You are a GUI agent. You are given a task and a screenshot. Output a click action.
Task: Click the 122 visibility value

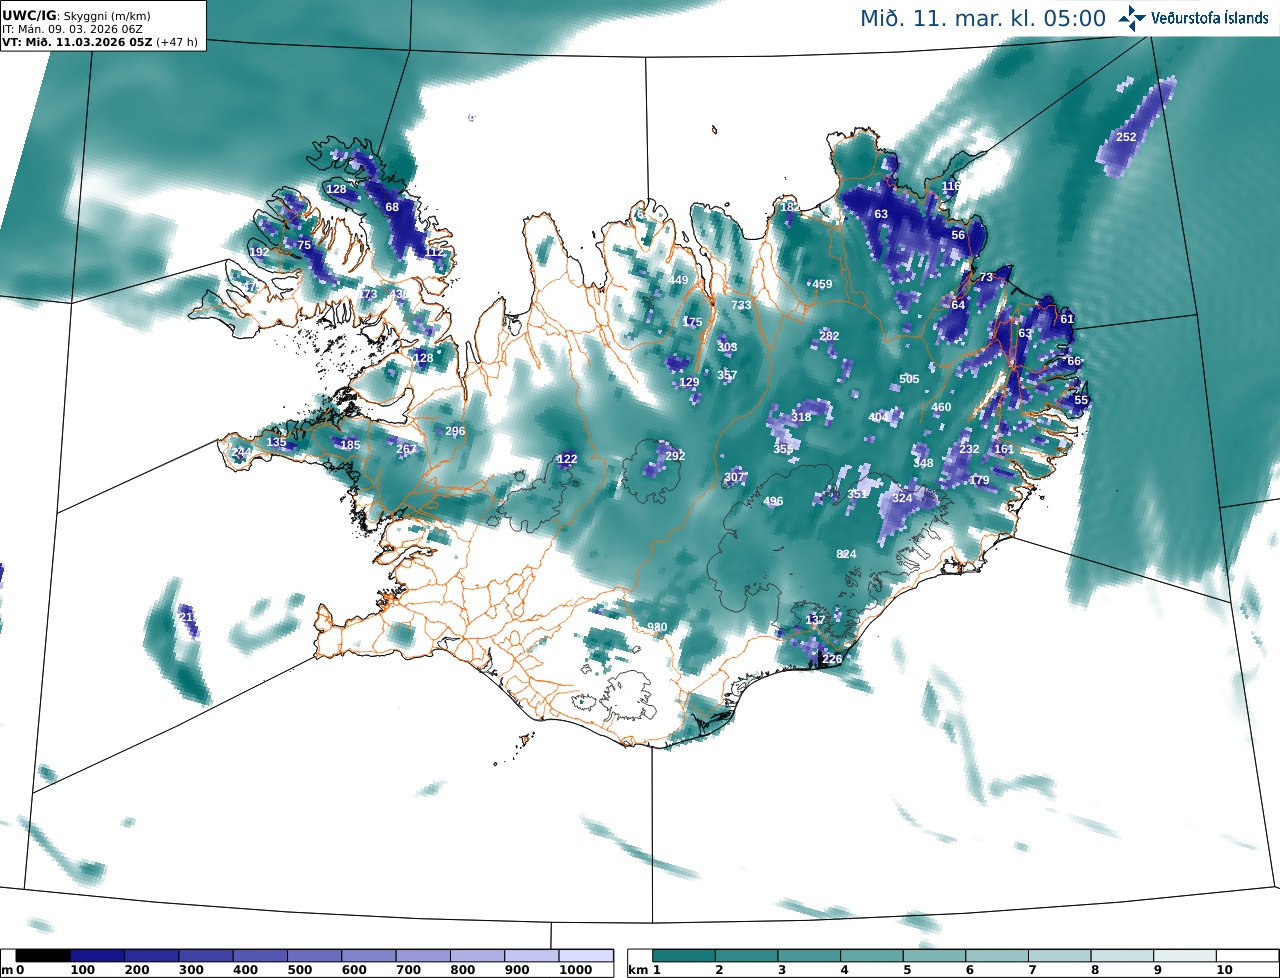567,459
